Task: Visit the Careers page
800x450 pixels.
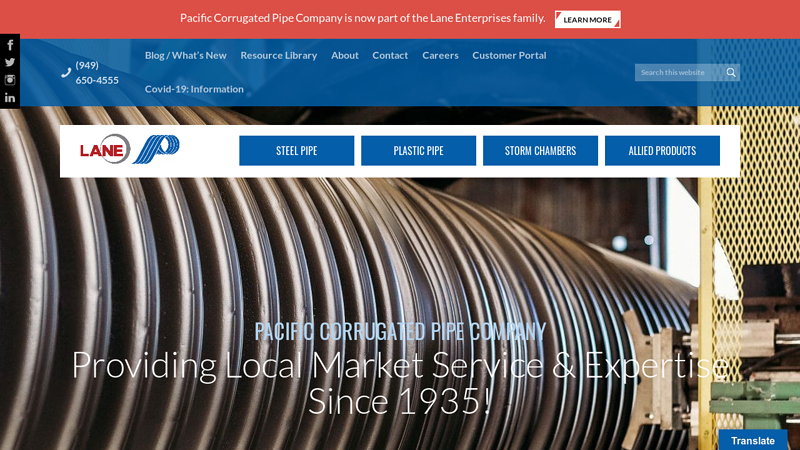Action: pyautogui.click(x=440, y=55)
